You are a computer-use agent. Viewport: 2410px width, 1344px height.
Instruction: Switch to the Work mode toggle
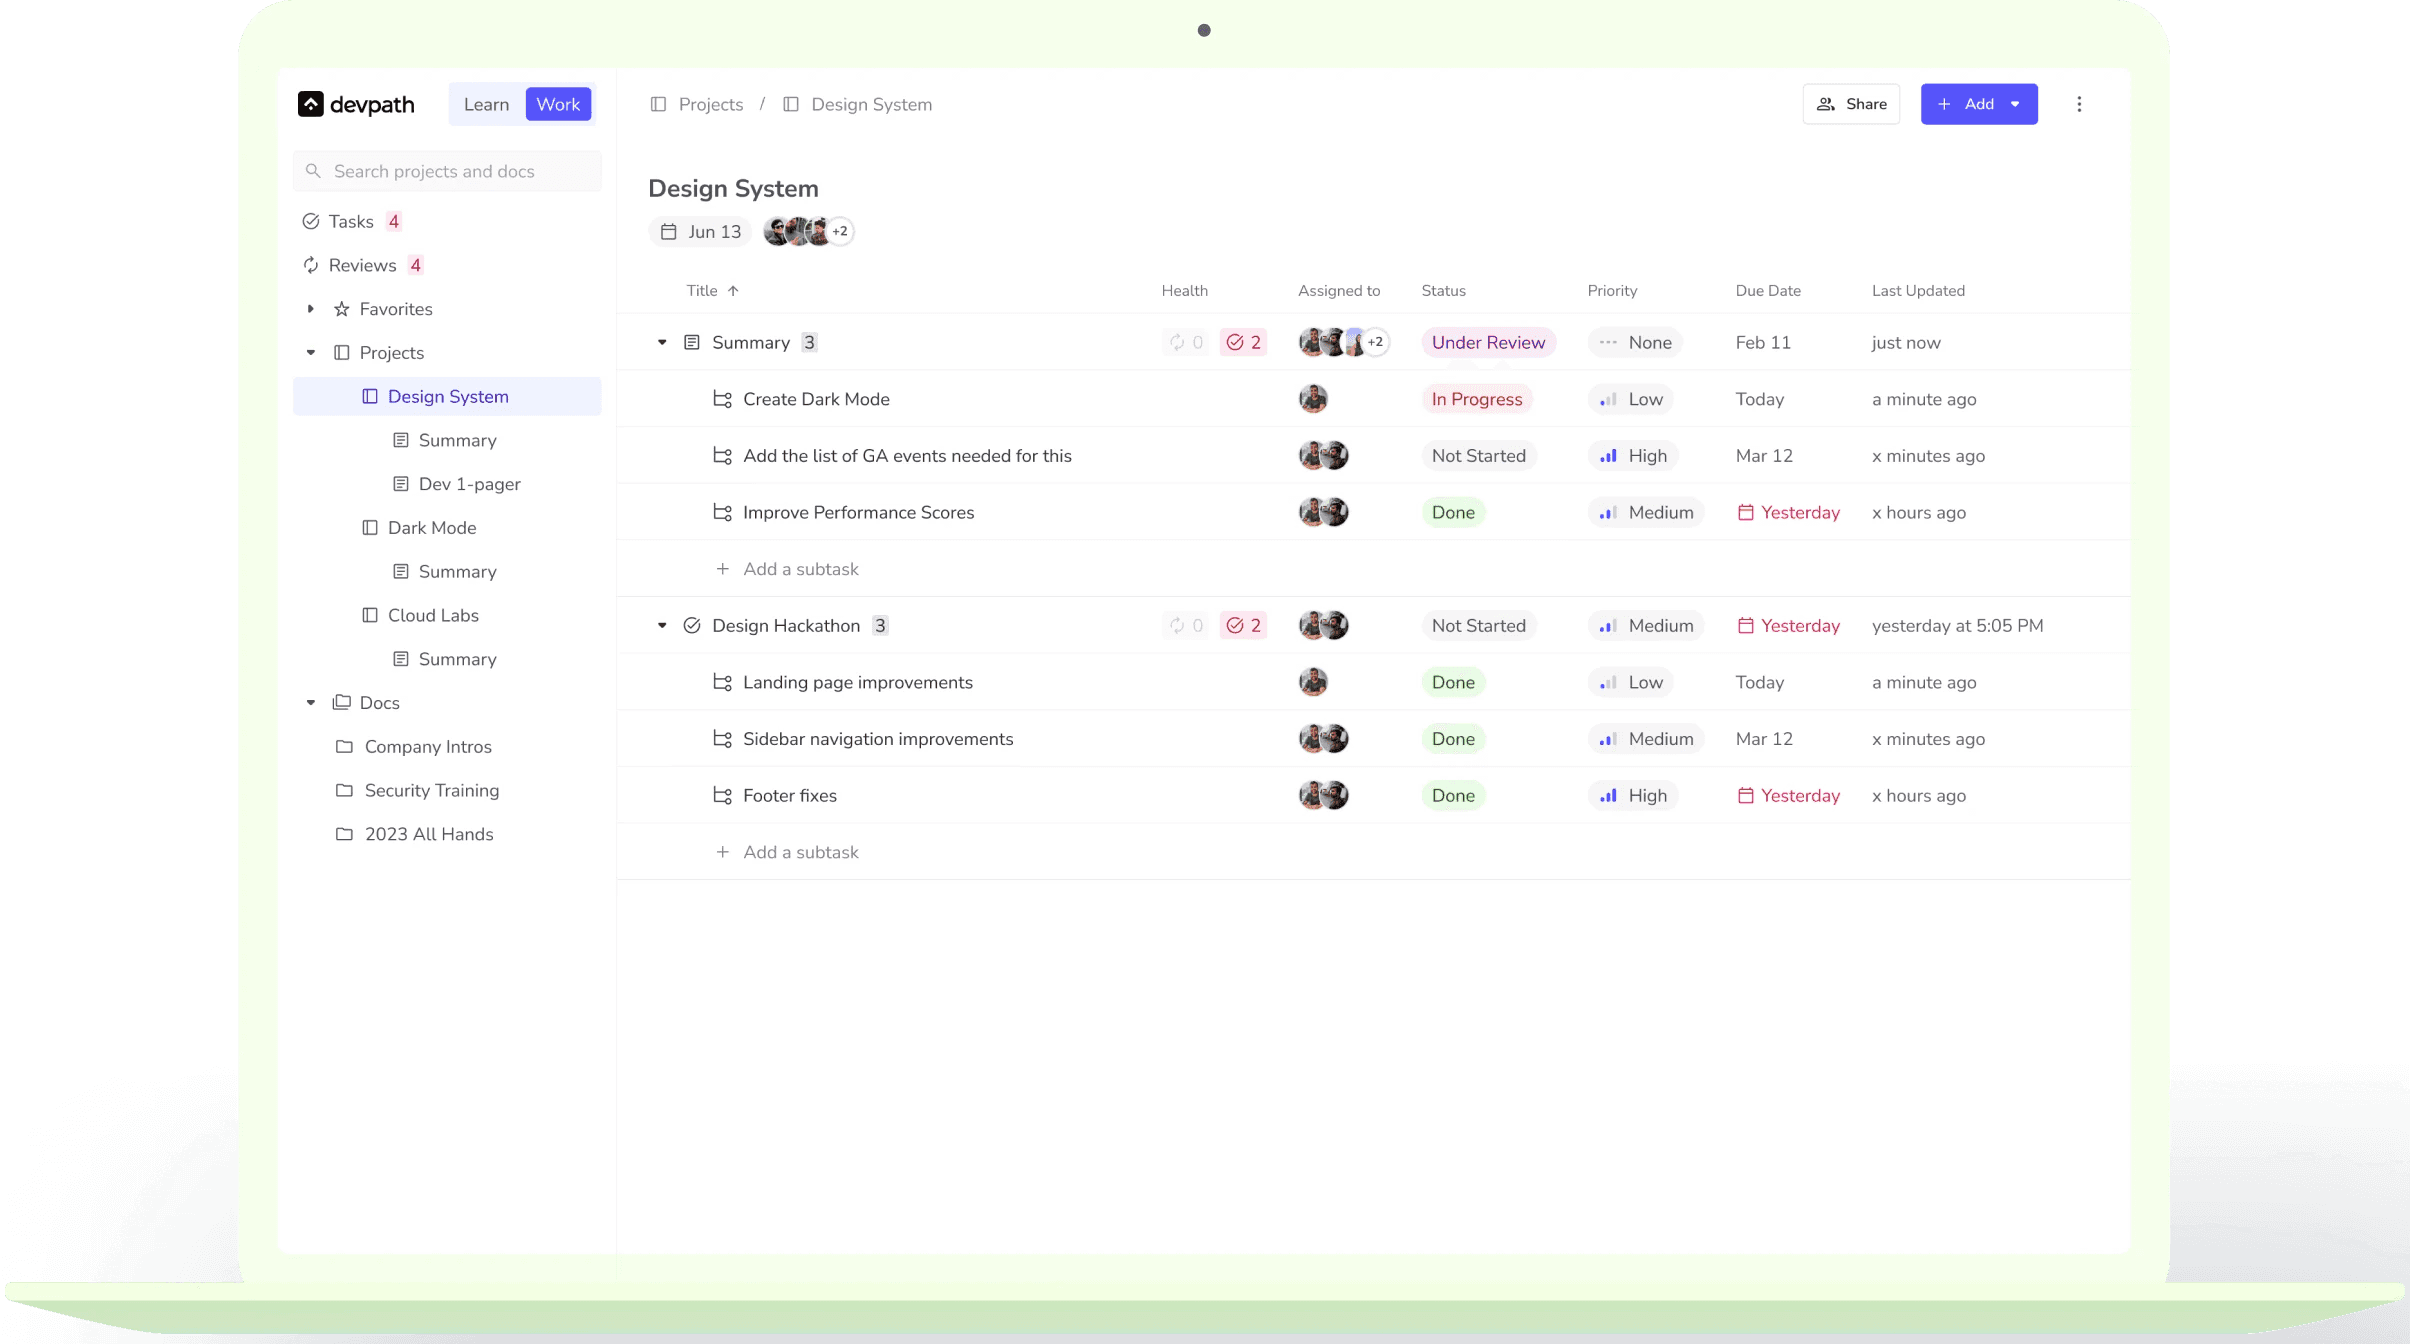(558, 104)
